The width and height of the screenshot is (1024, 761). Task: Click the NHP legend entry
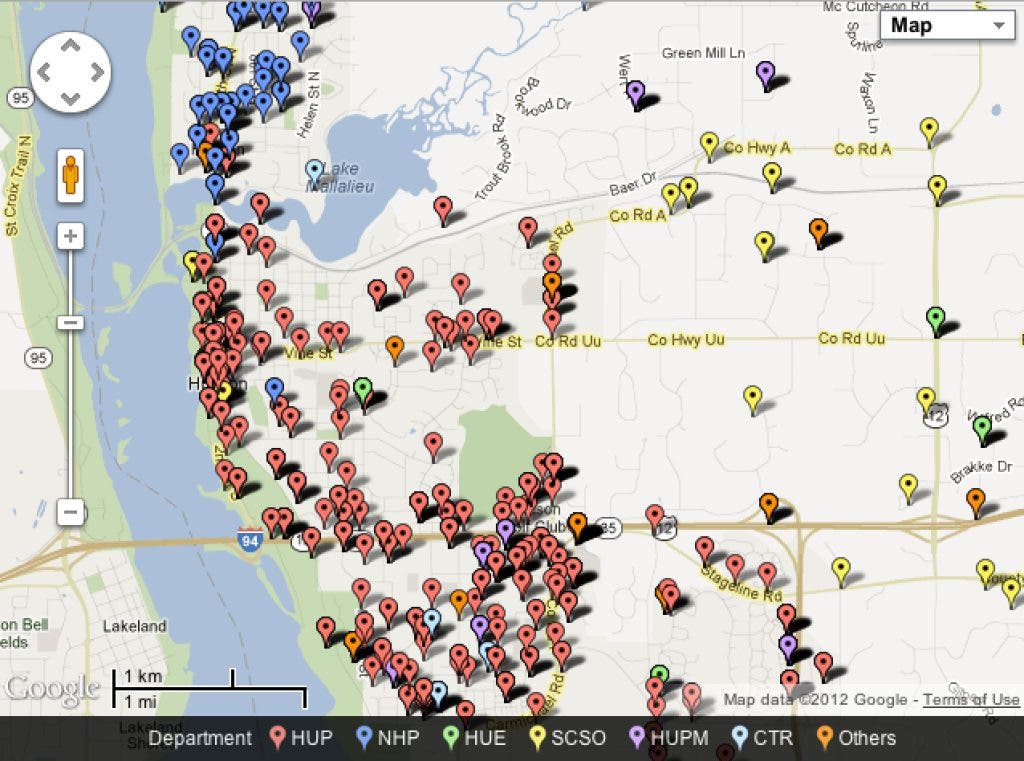(388, 738)
